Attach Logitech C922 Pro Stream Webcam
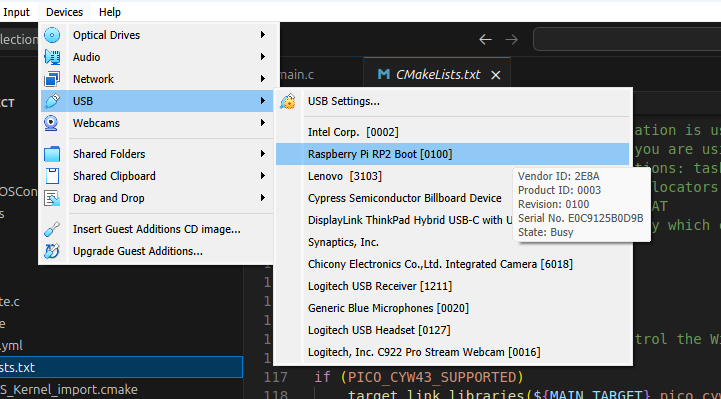This screenshot has height=399, width=721. point(452,352)
